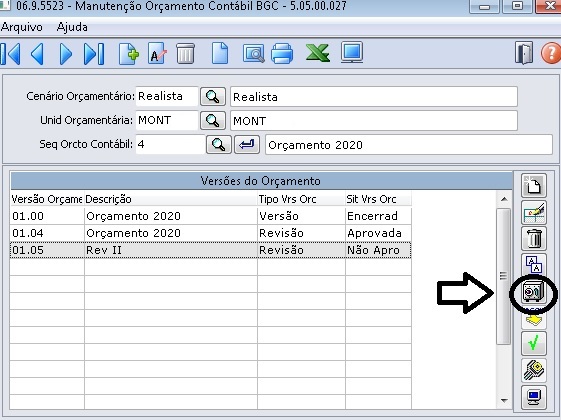Click the edit record icon with letter A

157,54
